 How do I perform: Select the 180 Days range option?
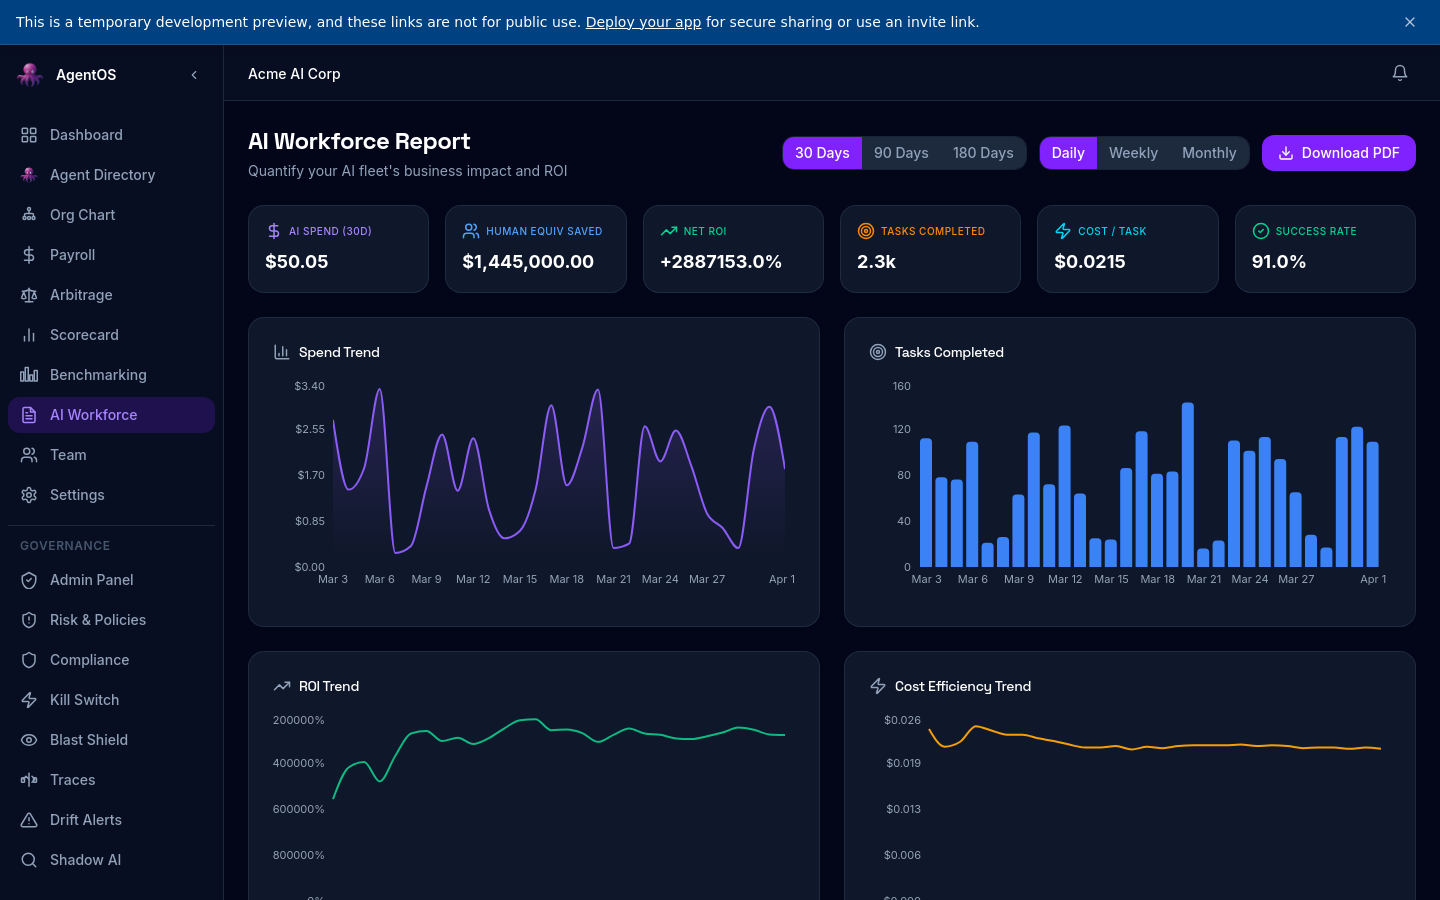point(983,153)
